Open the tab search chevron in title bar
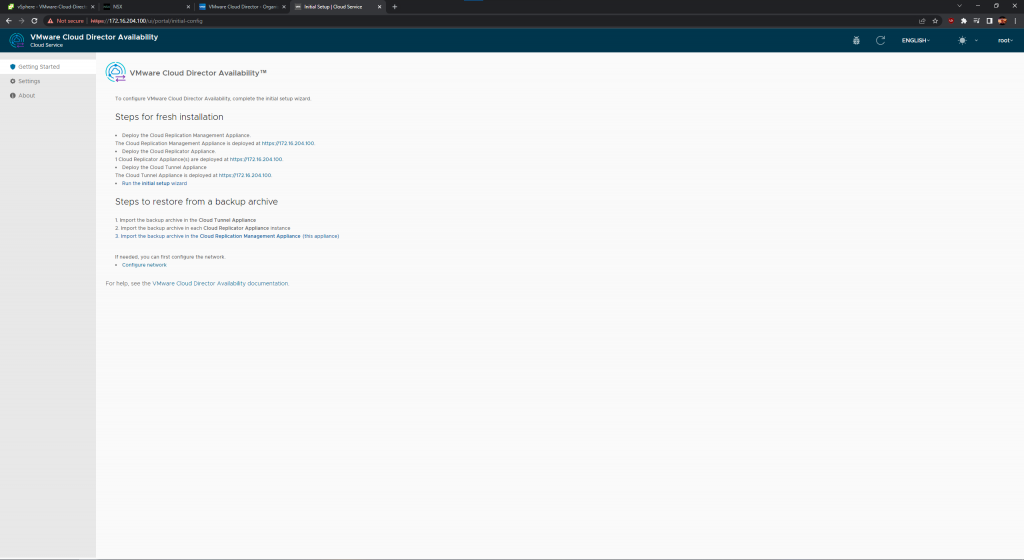Screen dimensions: 1024x560 coord(959,6)
